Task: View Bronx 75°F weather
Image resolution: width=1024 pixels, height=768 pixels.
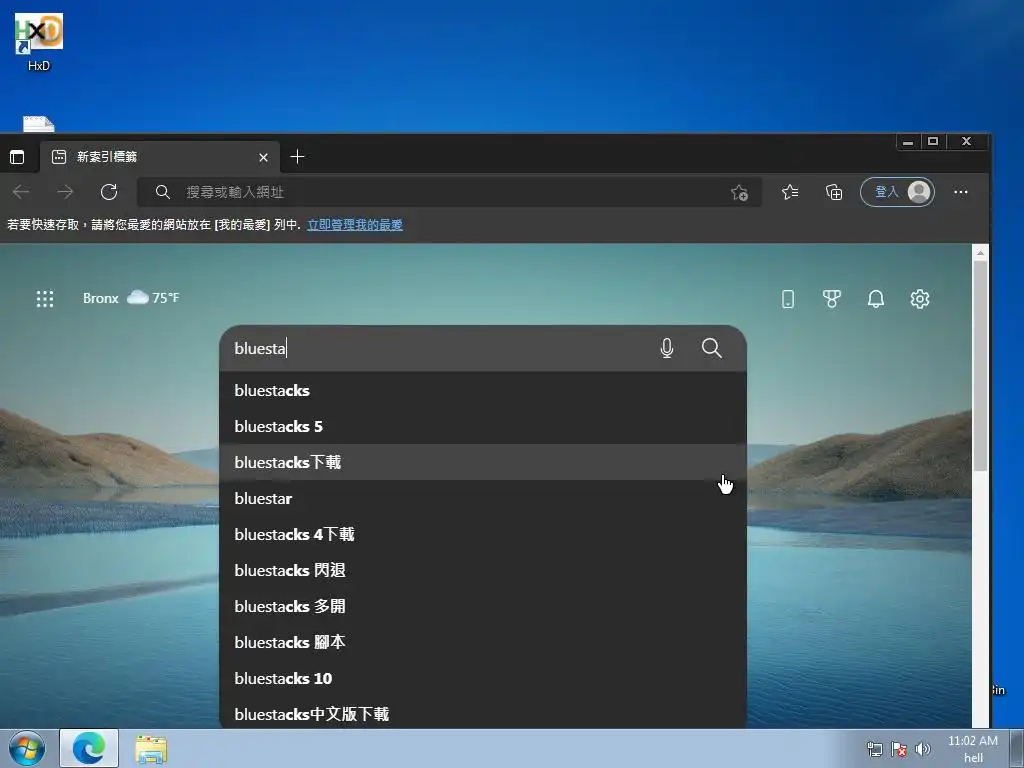Action: pos(131,298)
